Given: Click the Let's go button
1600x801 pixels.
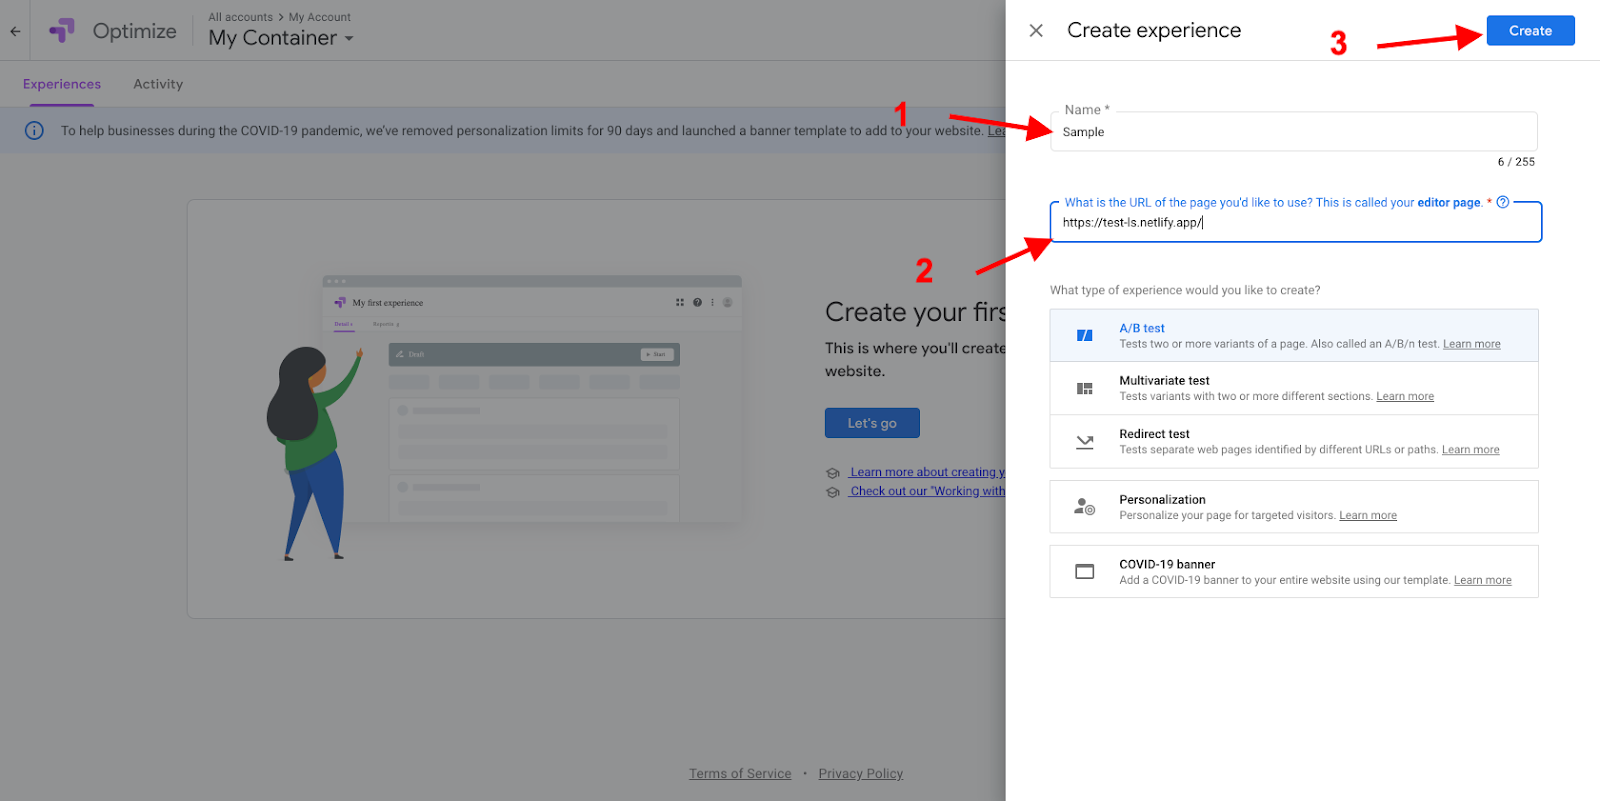Looking at the screenshot, I should coord(872,423).
